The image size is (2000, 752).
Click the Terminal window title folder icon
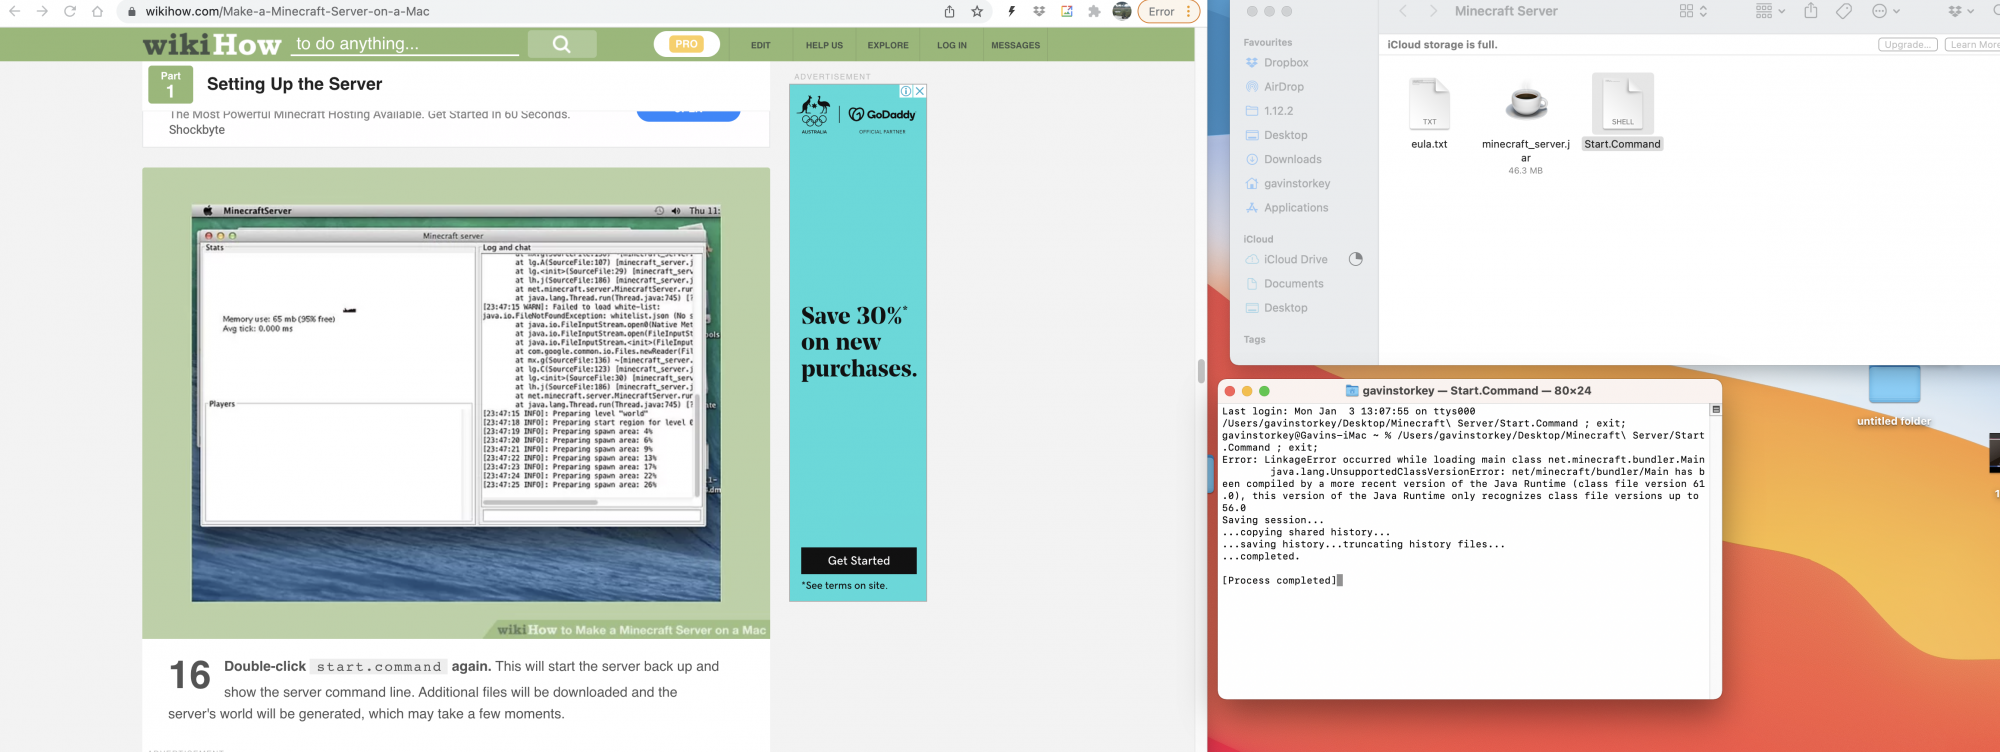1352,391
